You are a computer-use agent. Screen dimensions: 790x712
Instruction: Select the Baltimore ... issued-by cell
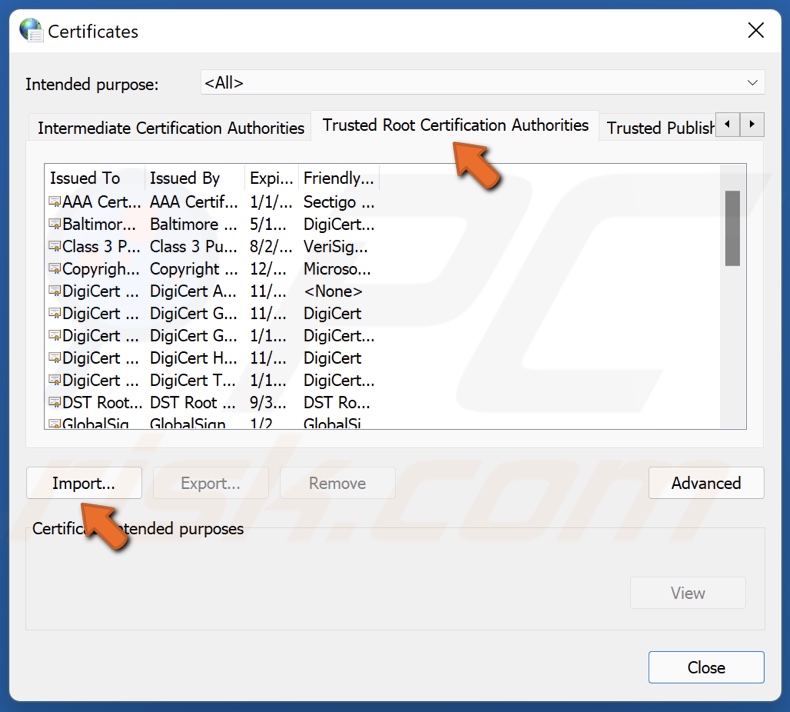(x=193, y=224)
